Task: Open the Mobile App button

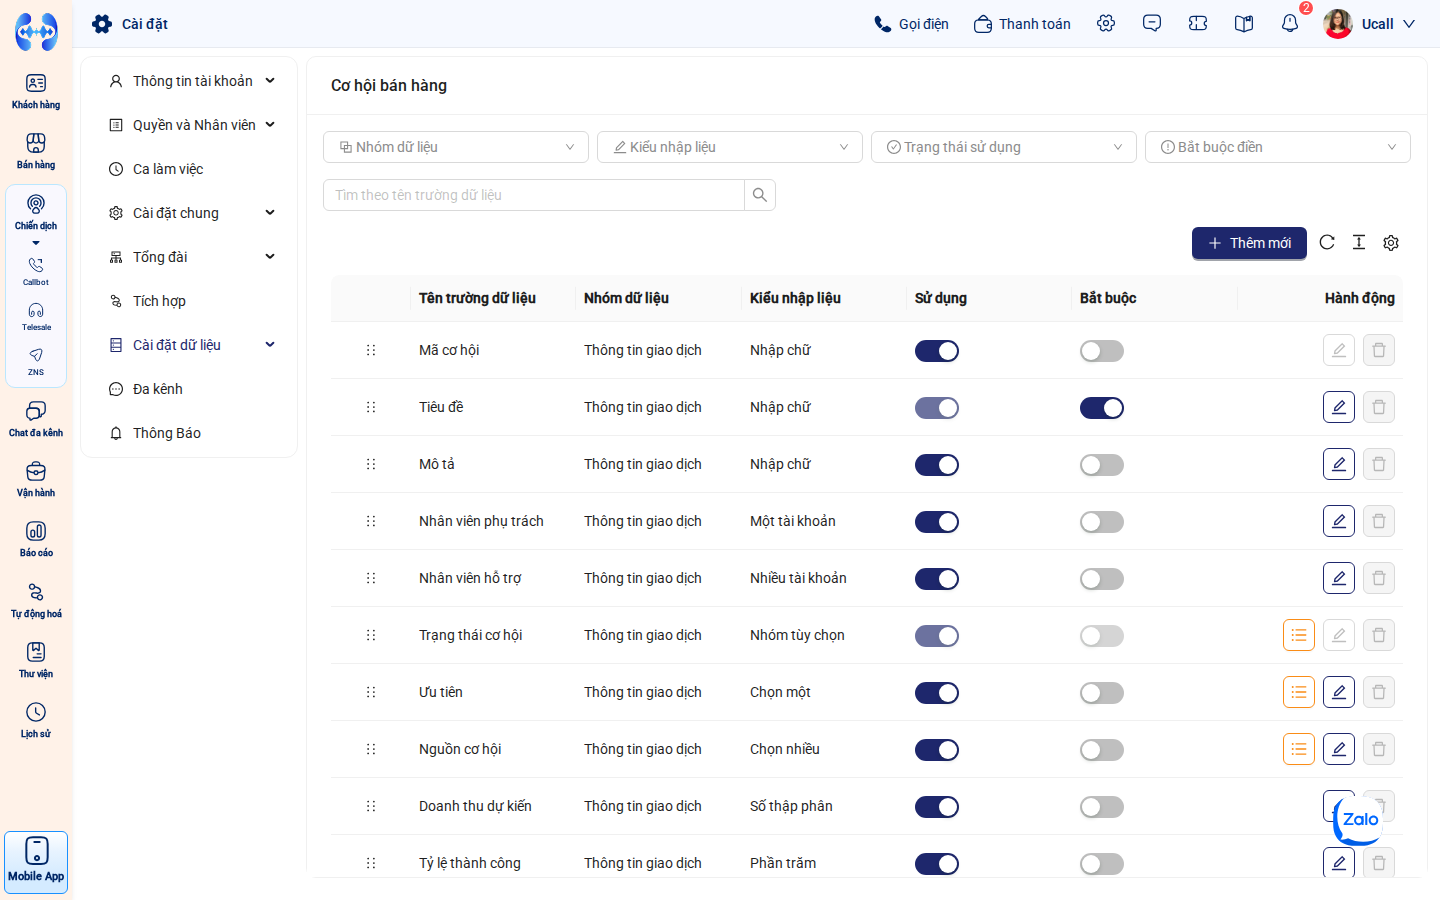Action: [36, 861]
